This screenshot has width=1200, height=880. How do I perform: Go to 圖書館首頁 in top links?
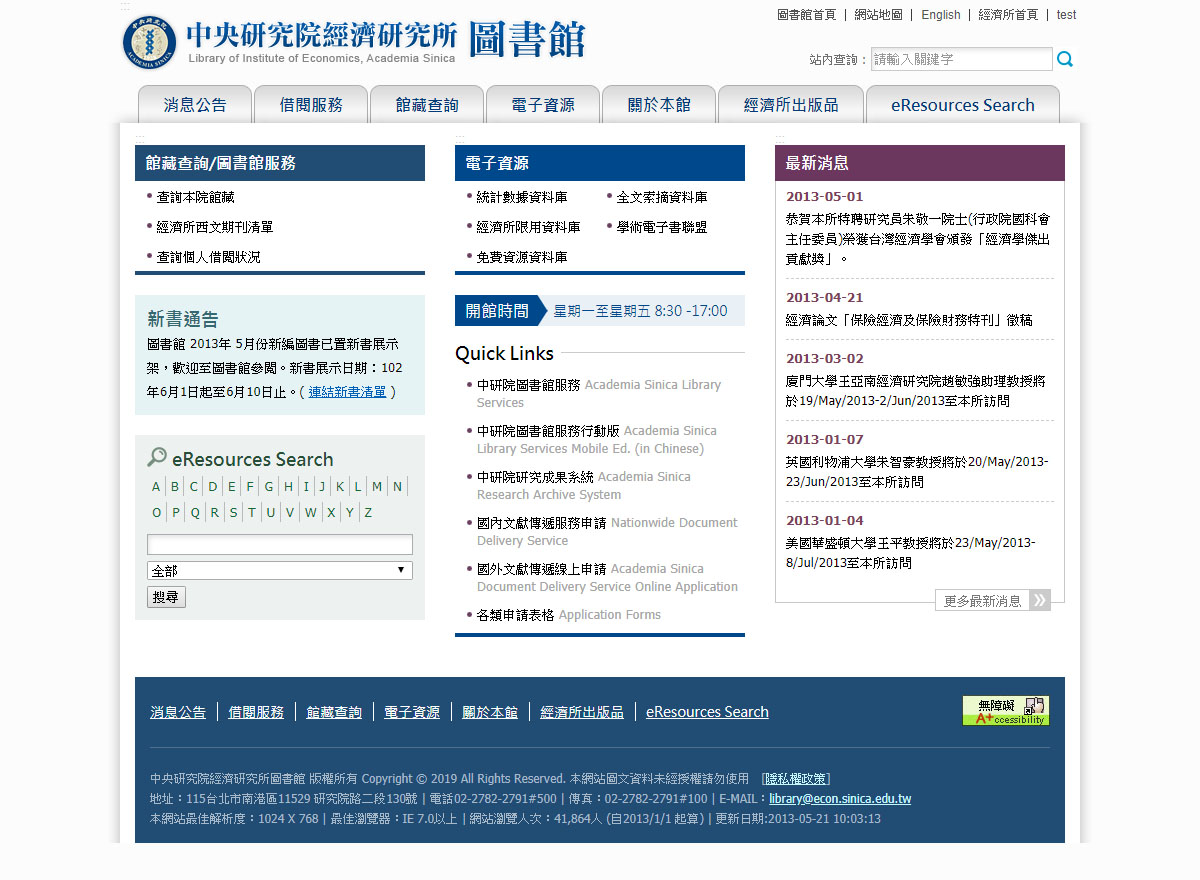click(x=806, y=15)
